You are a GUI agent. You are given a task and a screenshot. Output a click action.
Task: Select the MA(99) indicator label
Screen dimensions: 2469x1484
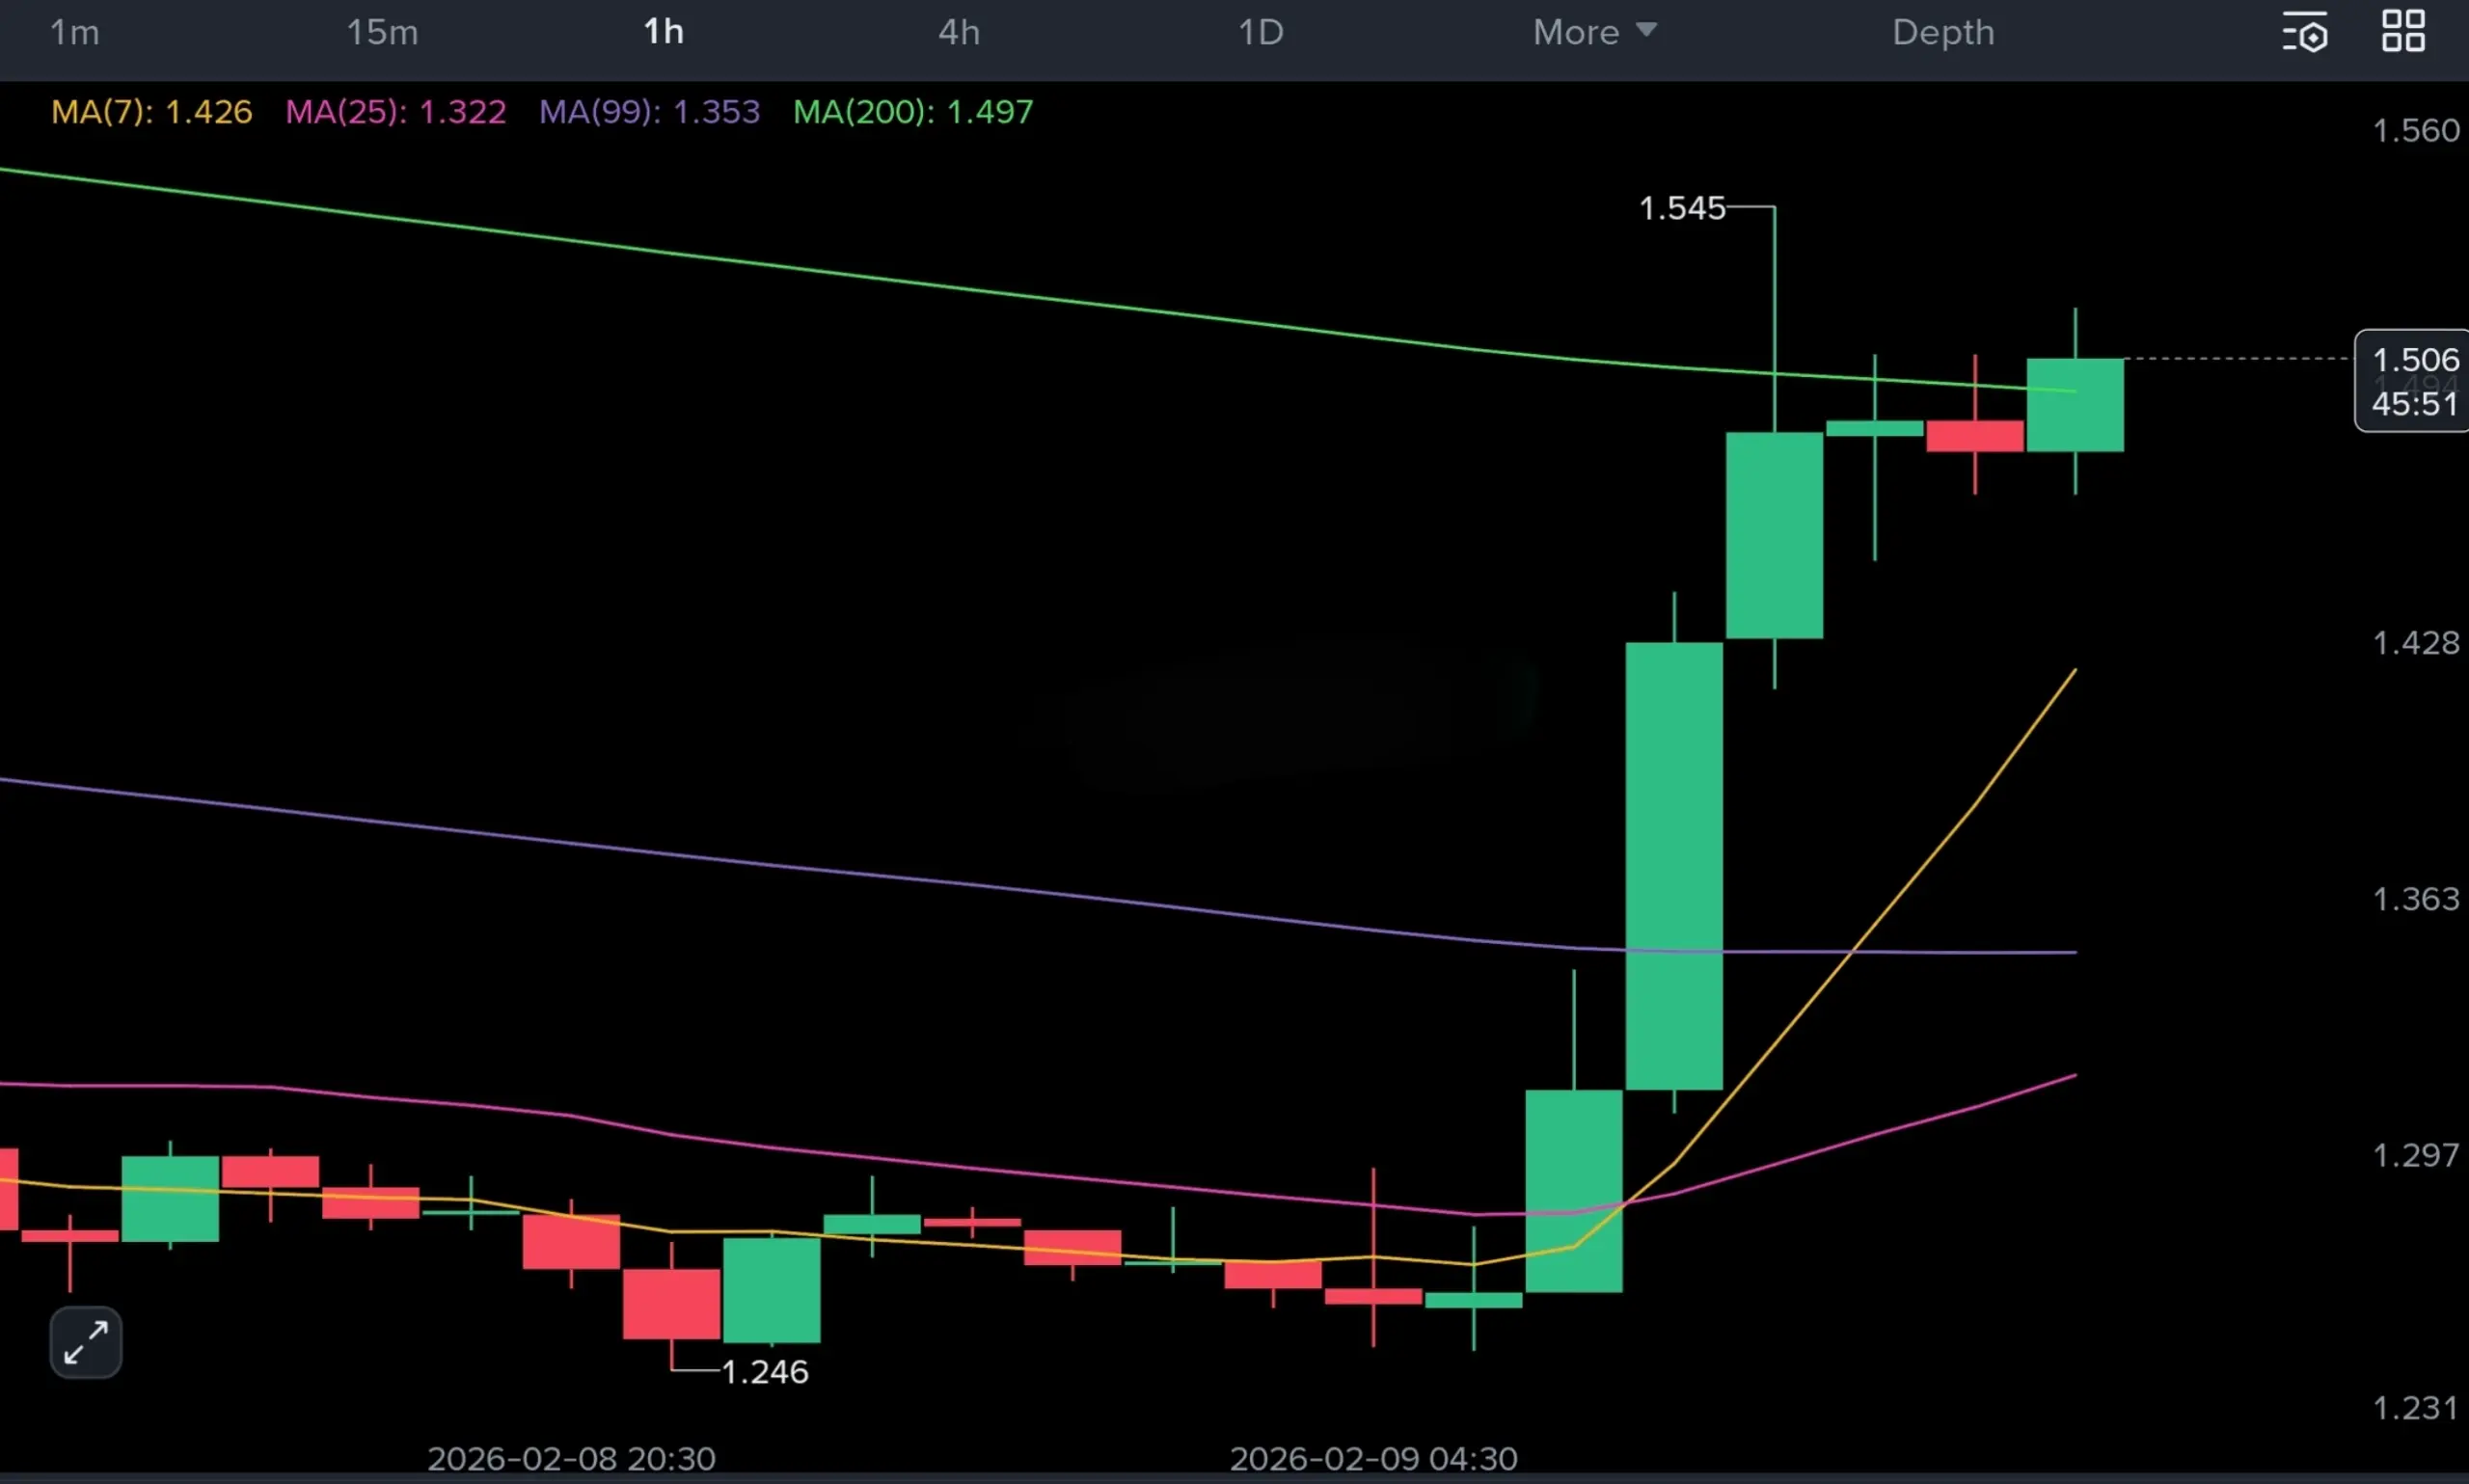[649, 111]
